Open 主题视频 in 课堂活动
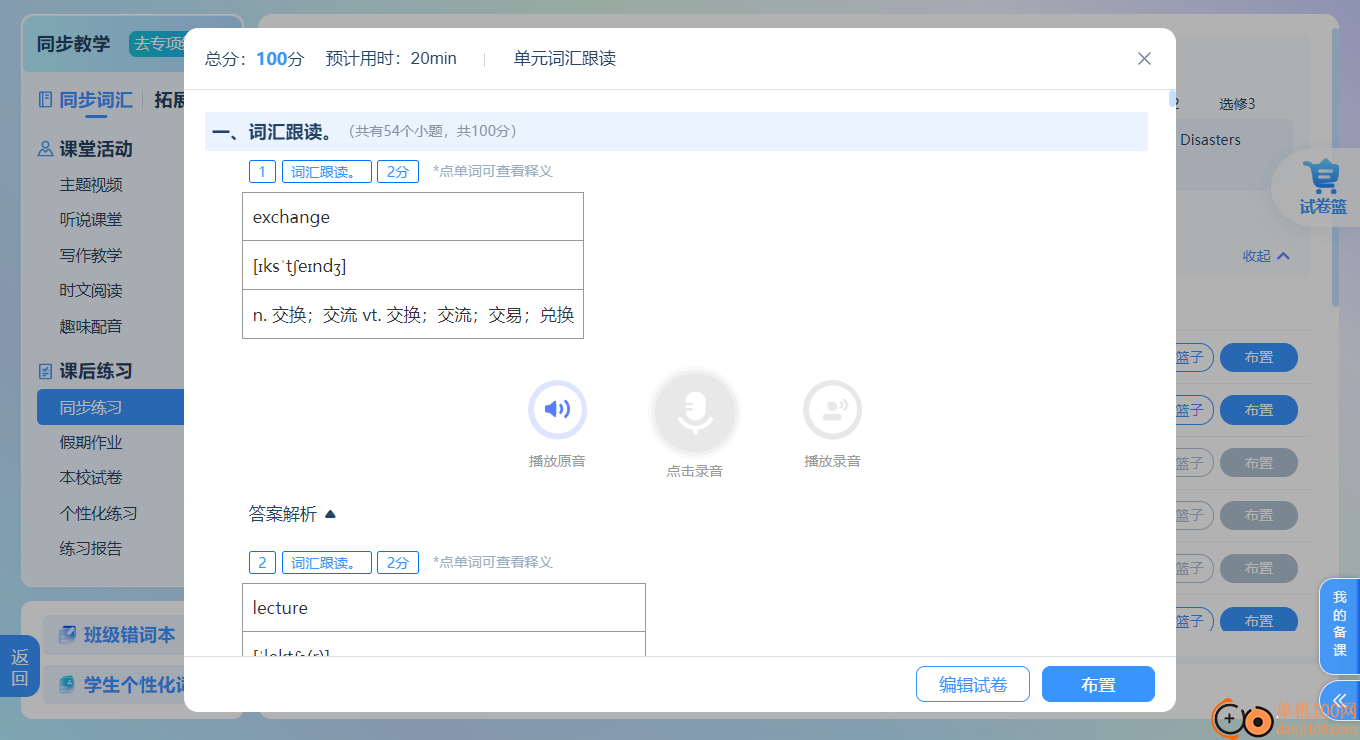1360x740 pixels. [91, 185]
